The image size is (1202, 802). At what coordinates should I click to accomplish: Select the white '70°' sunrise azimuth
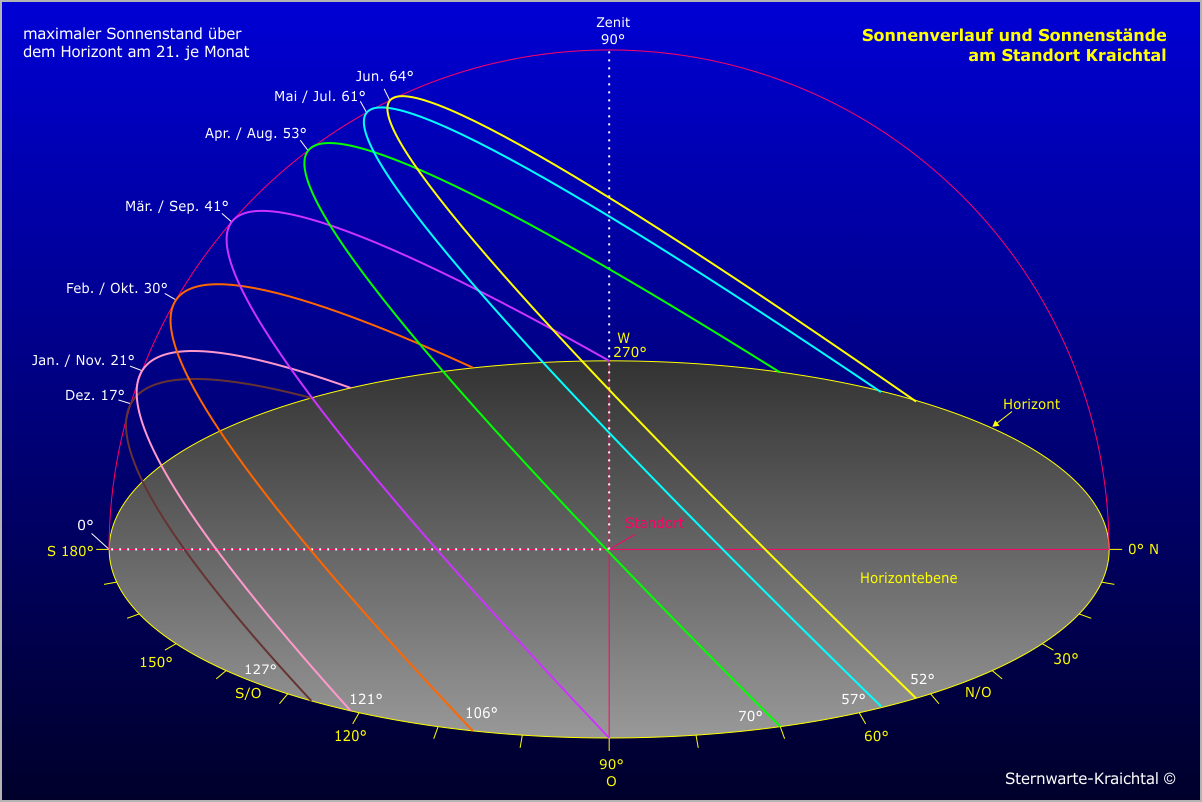750,716
